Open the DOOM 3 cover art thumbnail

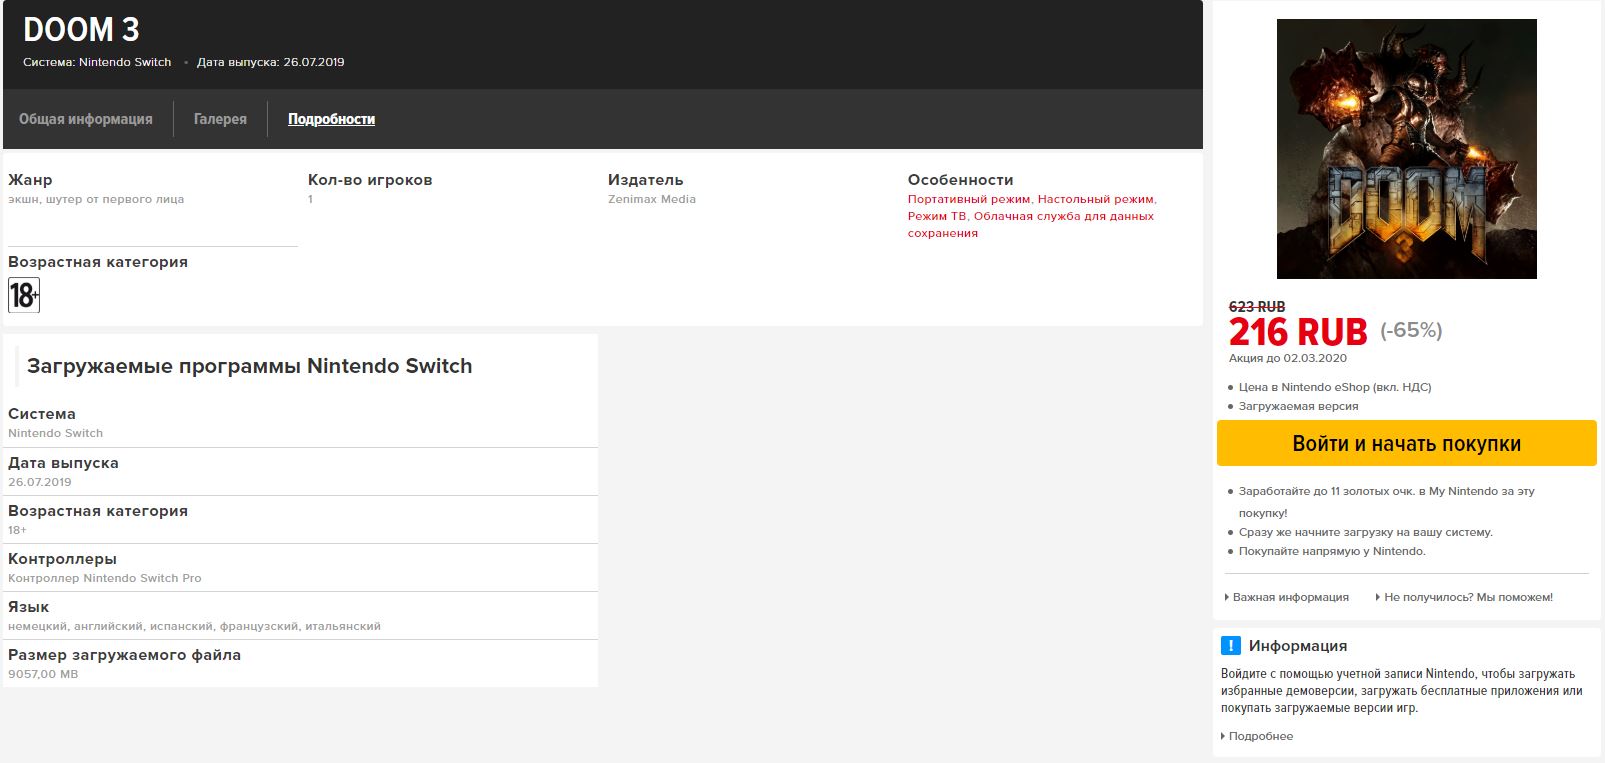pyautogui.click(x=1407, y=149)
